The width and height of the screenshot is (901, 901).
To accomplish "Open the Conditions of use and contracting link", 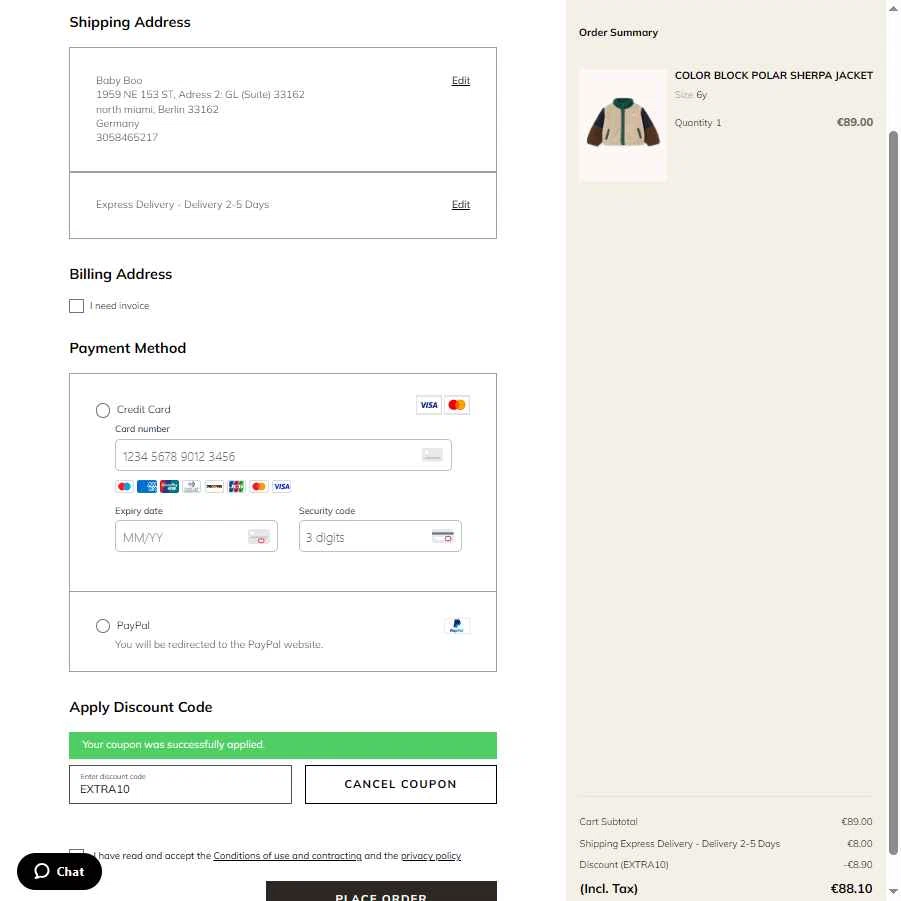I will pos(287,856).
